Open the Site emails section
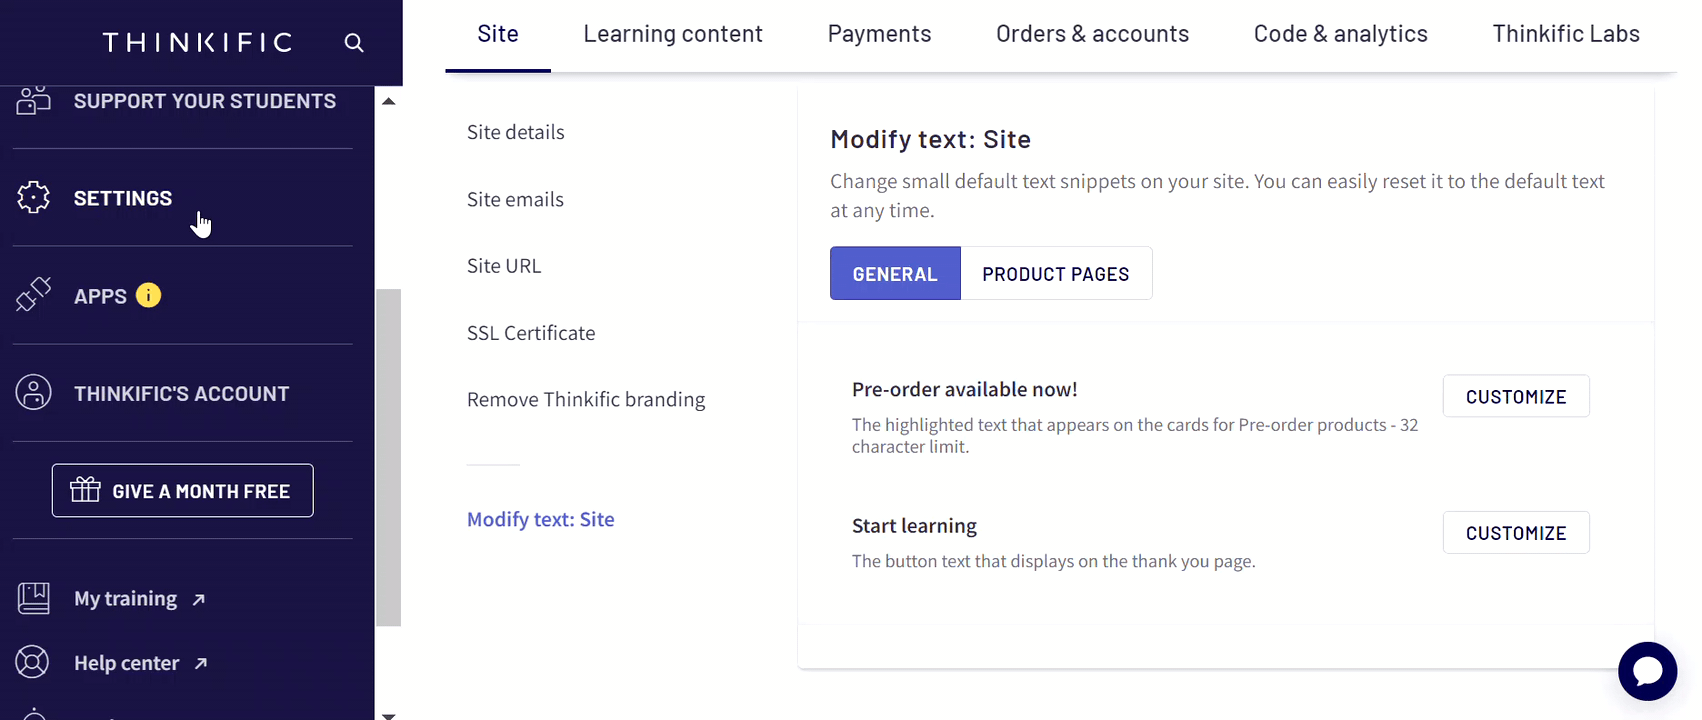Image resolution: width=1702 pixels, height=720 pixels. (515, 199)
